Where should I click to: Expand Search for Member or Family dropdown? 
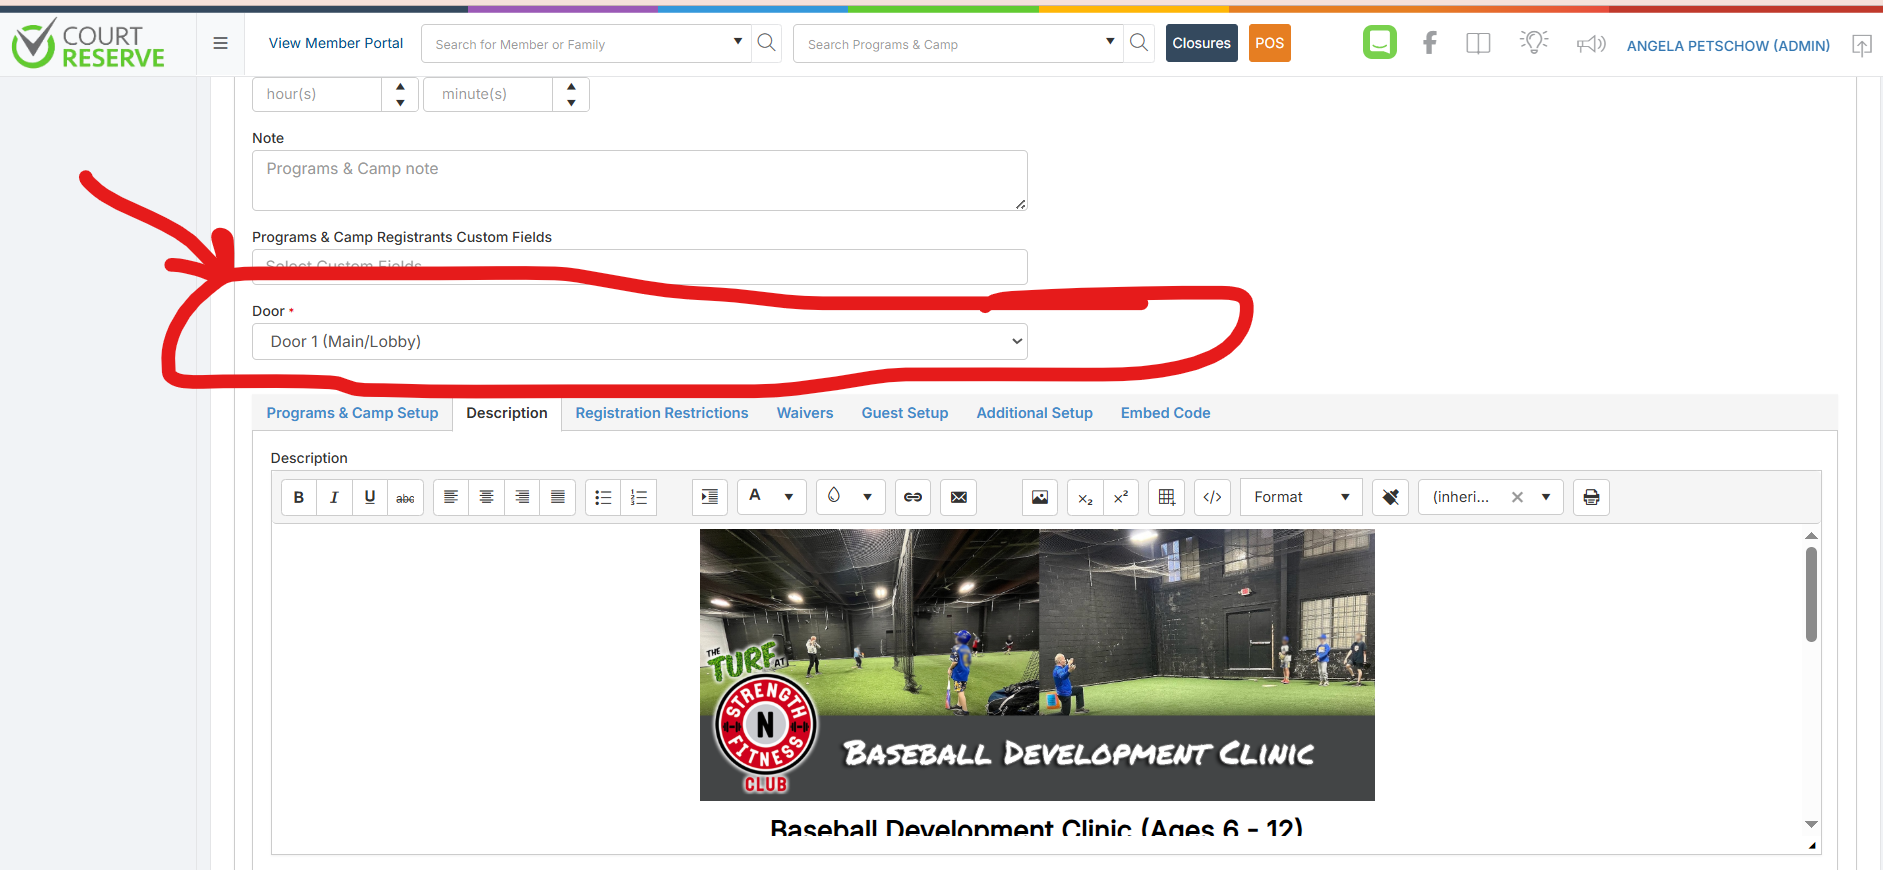(x=738, y=42)
